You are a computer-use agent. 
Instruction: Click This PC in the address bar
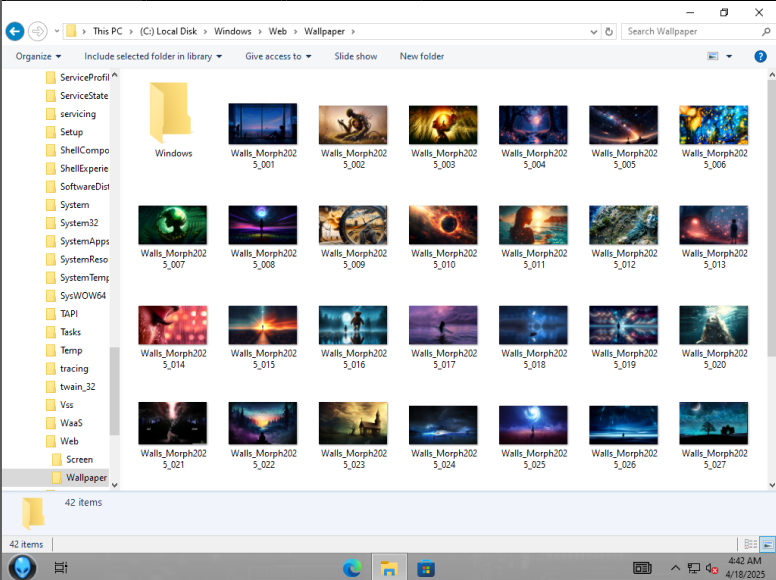click(x=107, y=31)
